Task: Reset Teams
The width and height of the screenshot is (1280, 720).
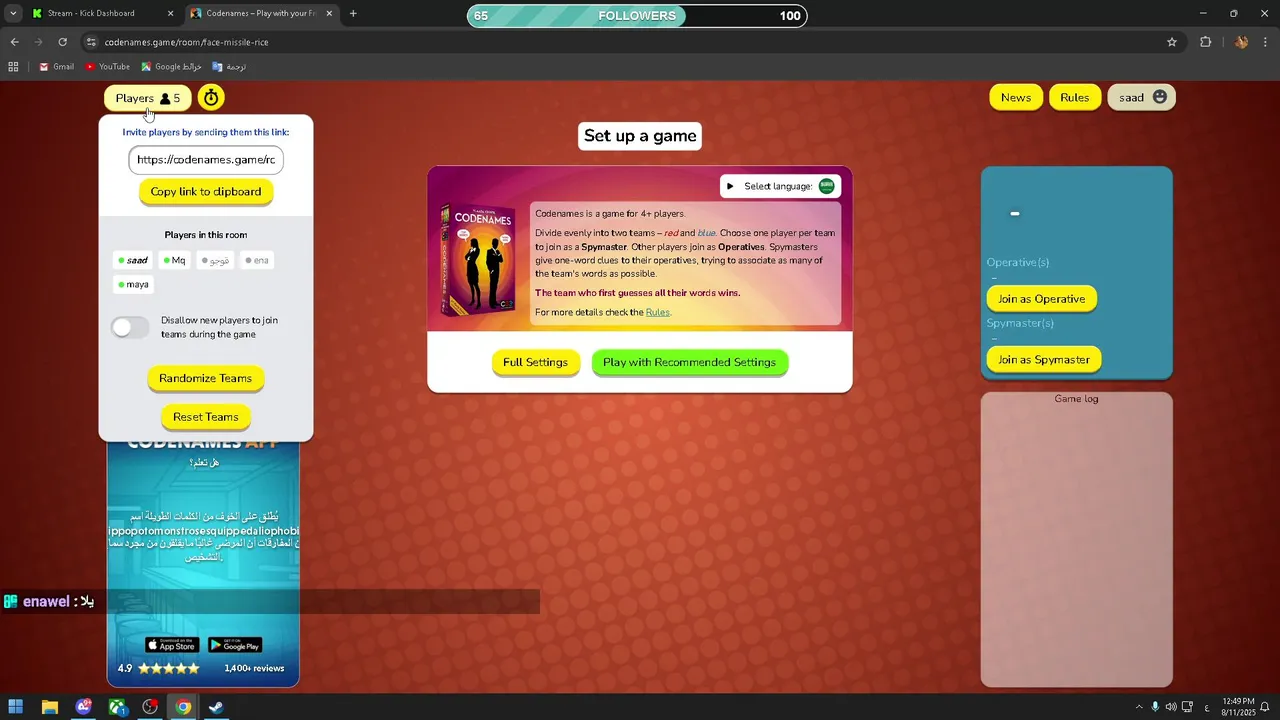Action: click(206, 417)
